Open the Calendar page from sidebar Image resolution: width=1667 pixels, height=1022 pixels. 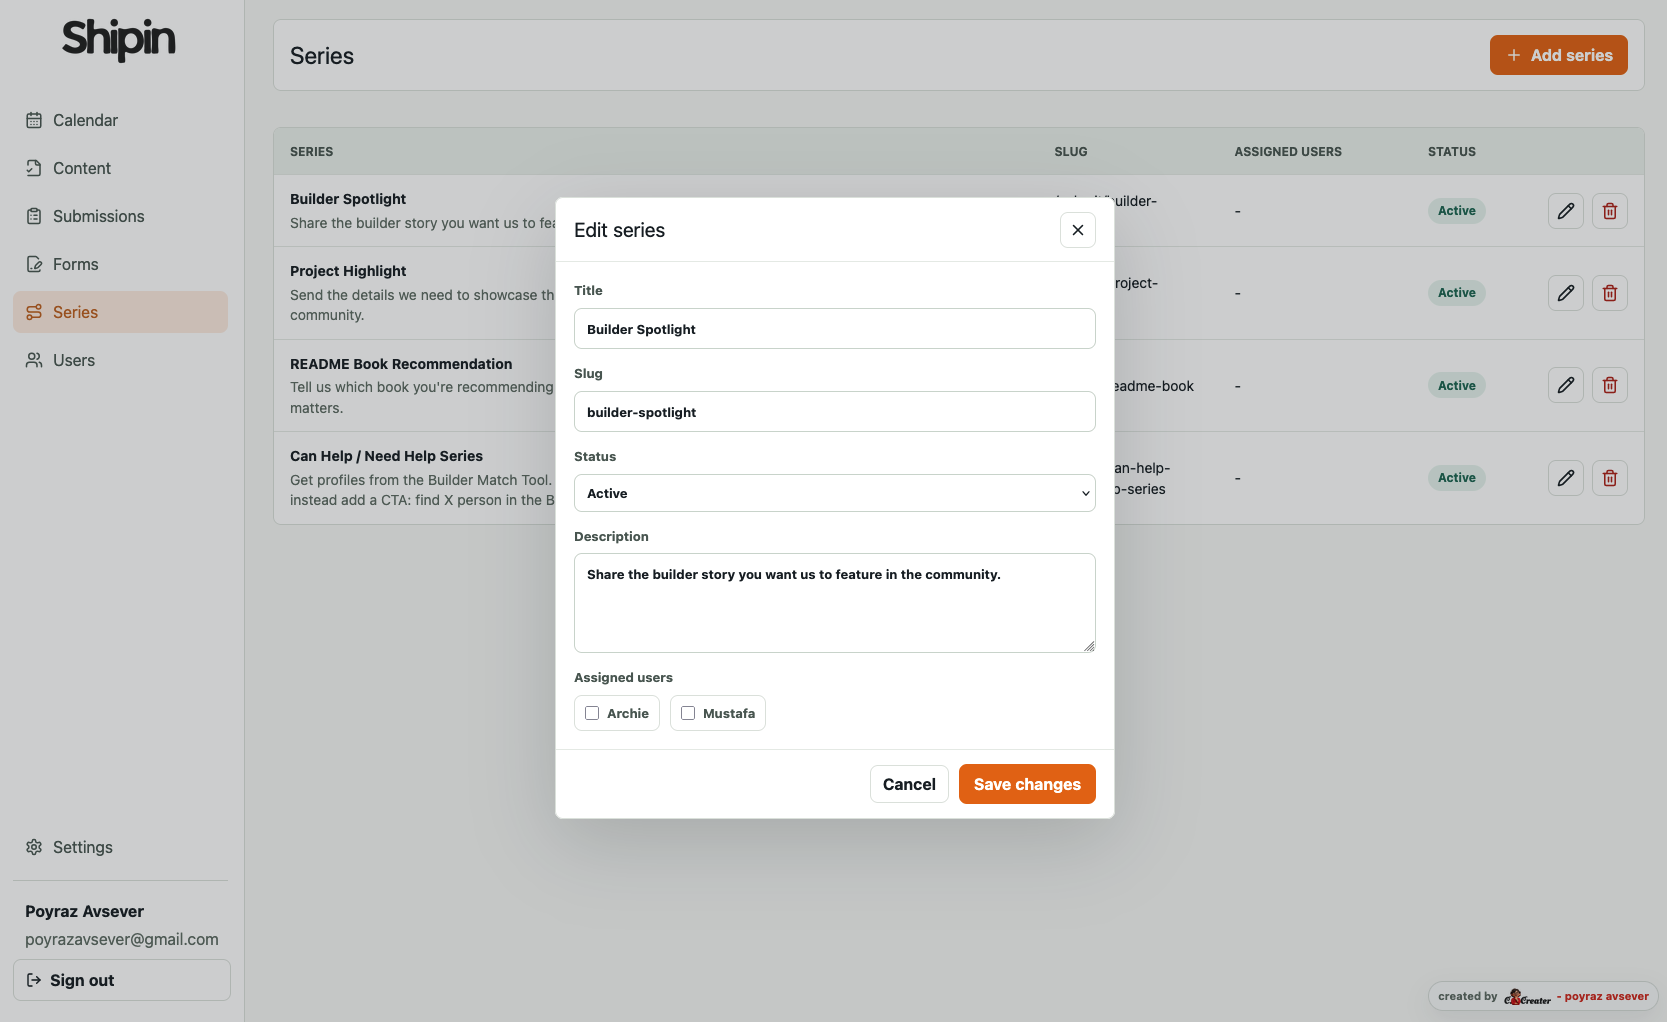pos(120,120)
